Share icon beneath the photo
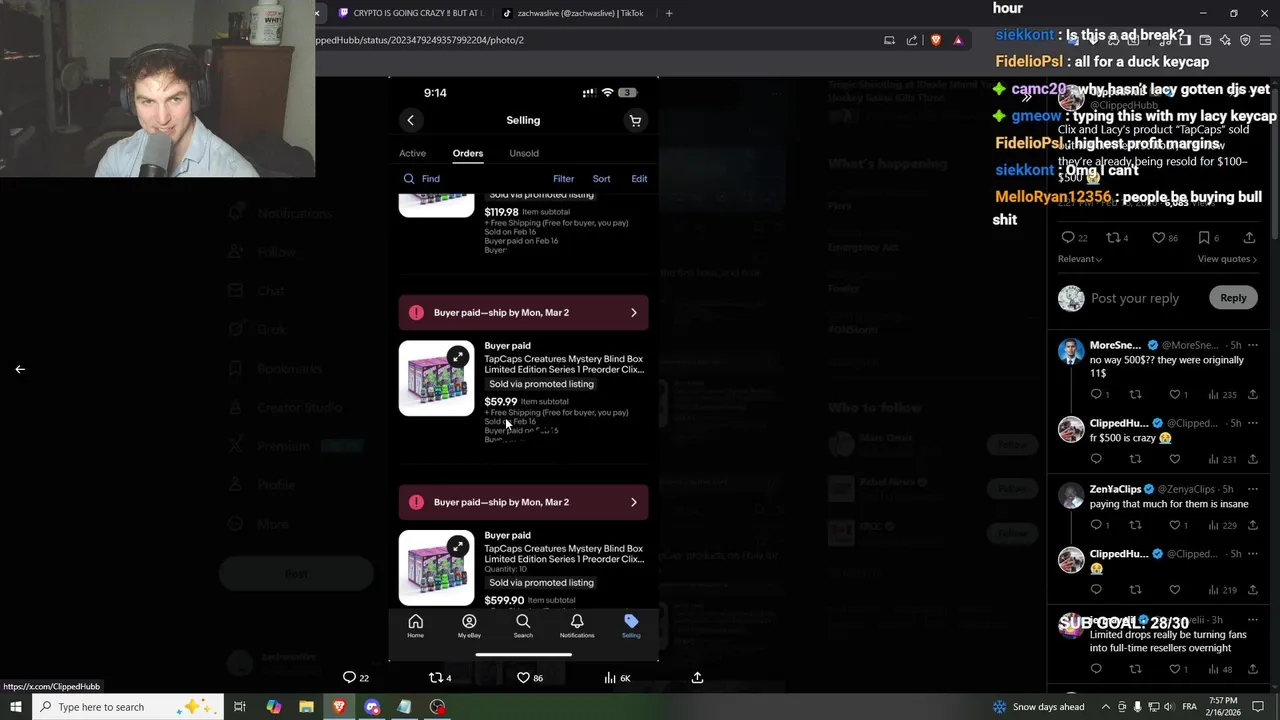Viewport: 1280px width, 720px height. (697, 678)
